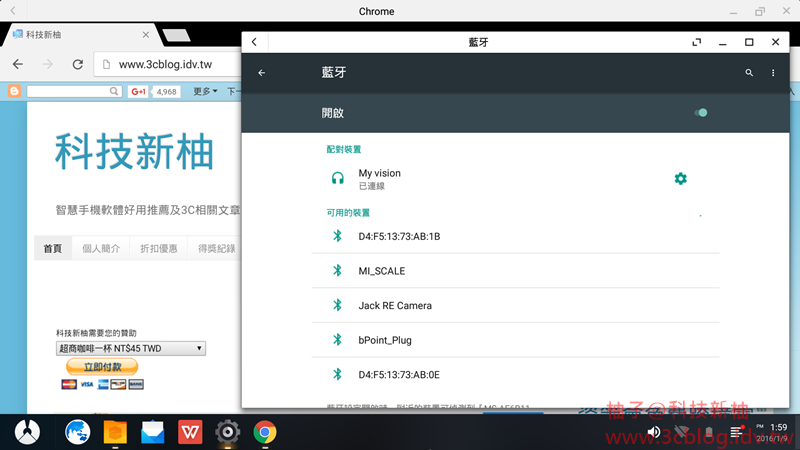Reload the page in Chrome

coord(78,64)
